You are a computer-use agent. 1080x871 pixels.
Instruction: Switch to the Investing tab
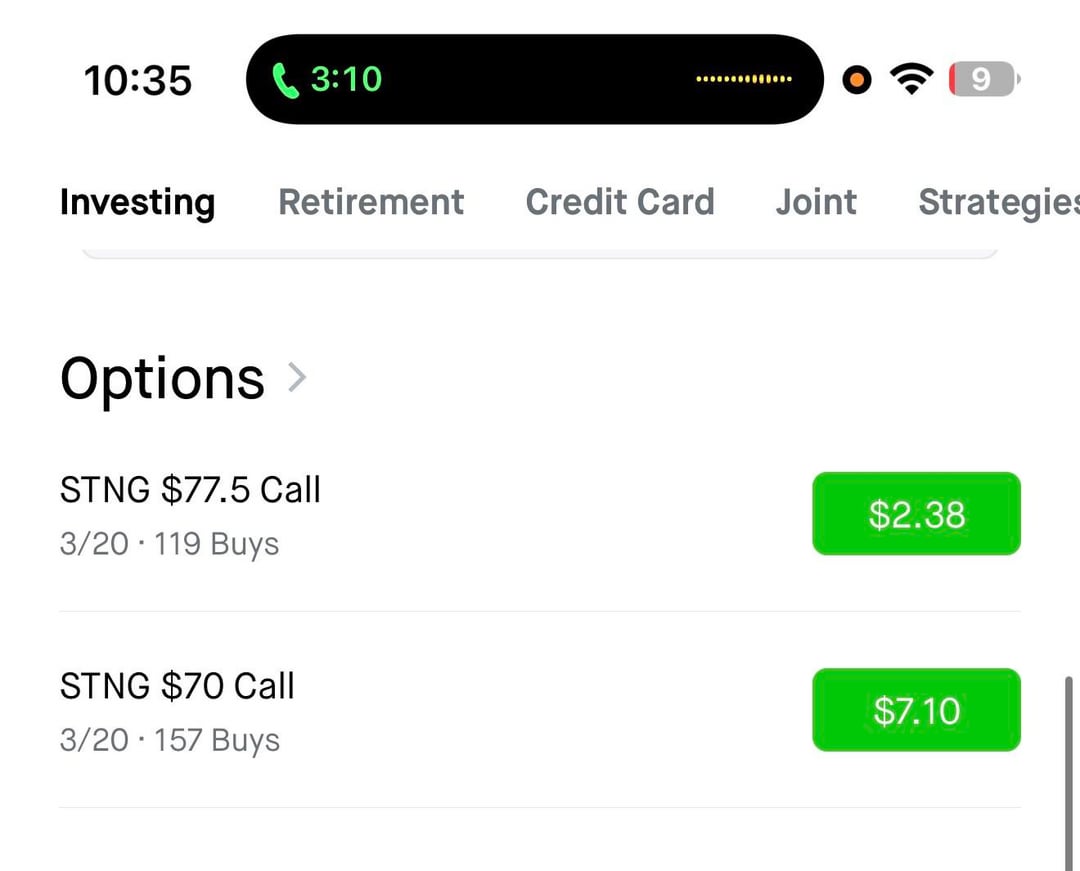[x=137, y=202]
